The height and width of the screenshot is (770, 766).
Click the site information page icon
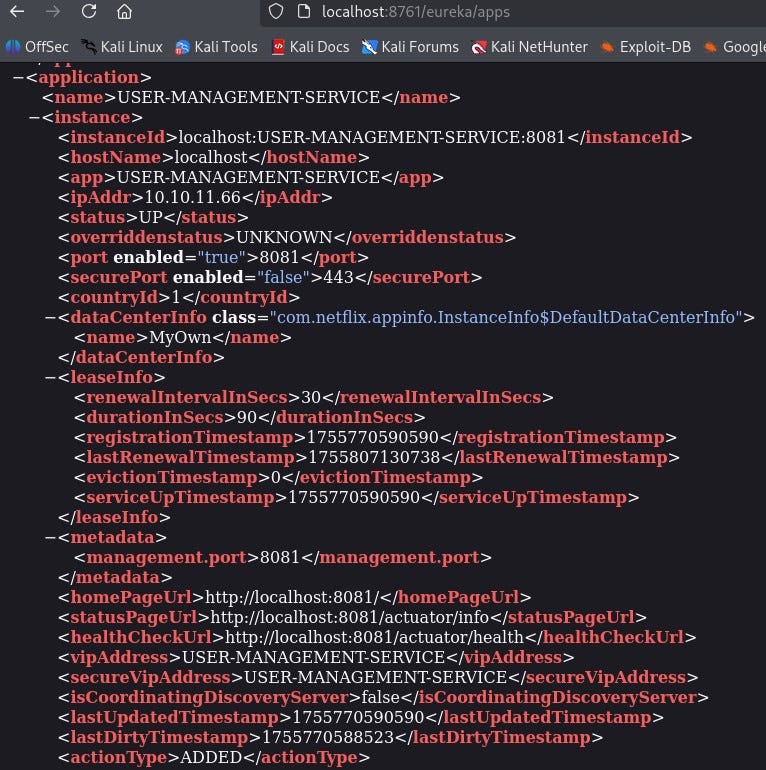pos(303,12)
